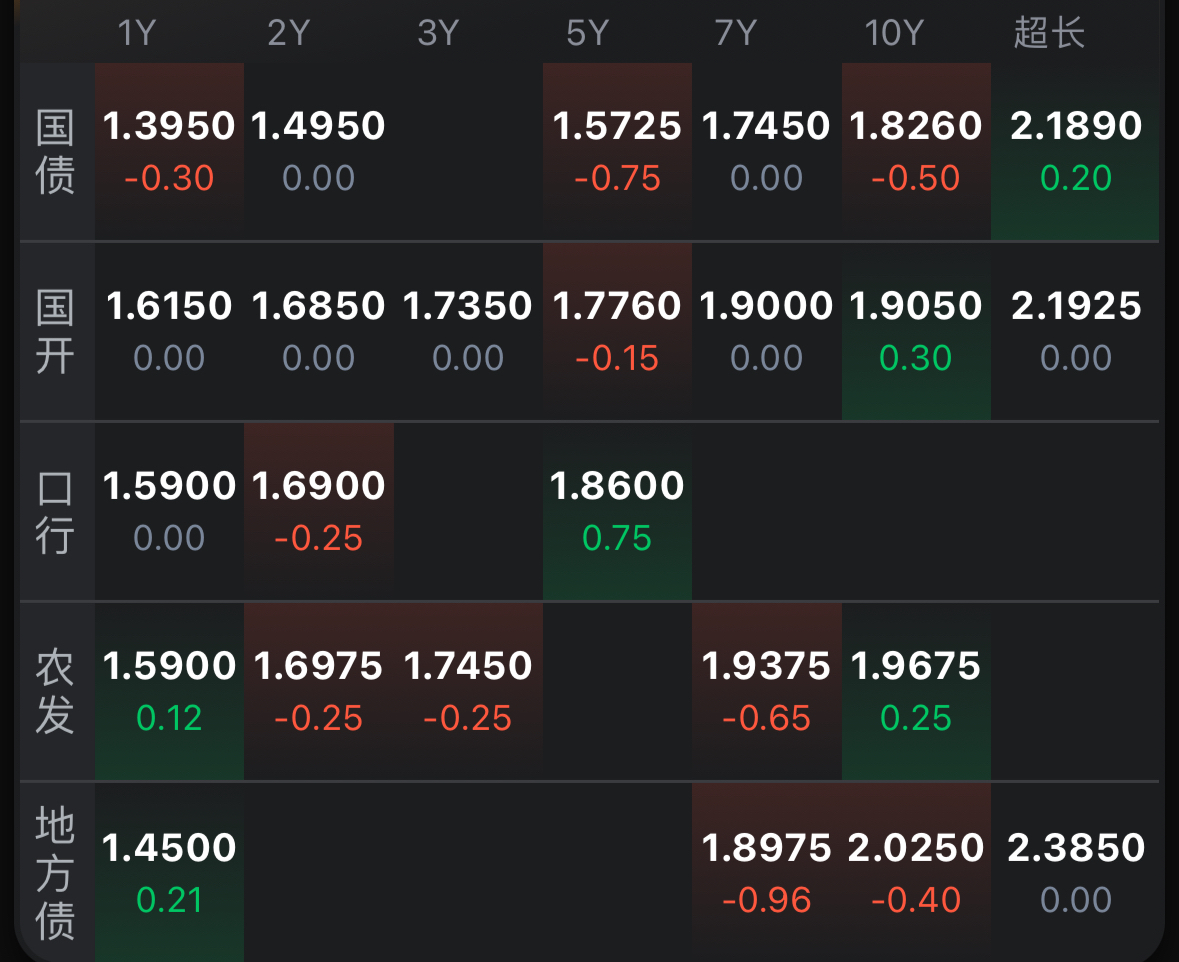Click the 国债 row label
Viewport: 1179px width, 962px height.
tap(56, 152)
